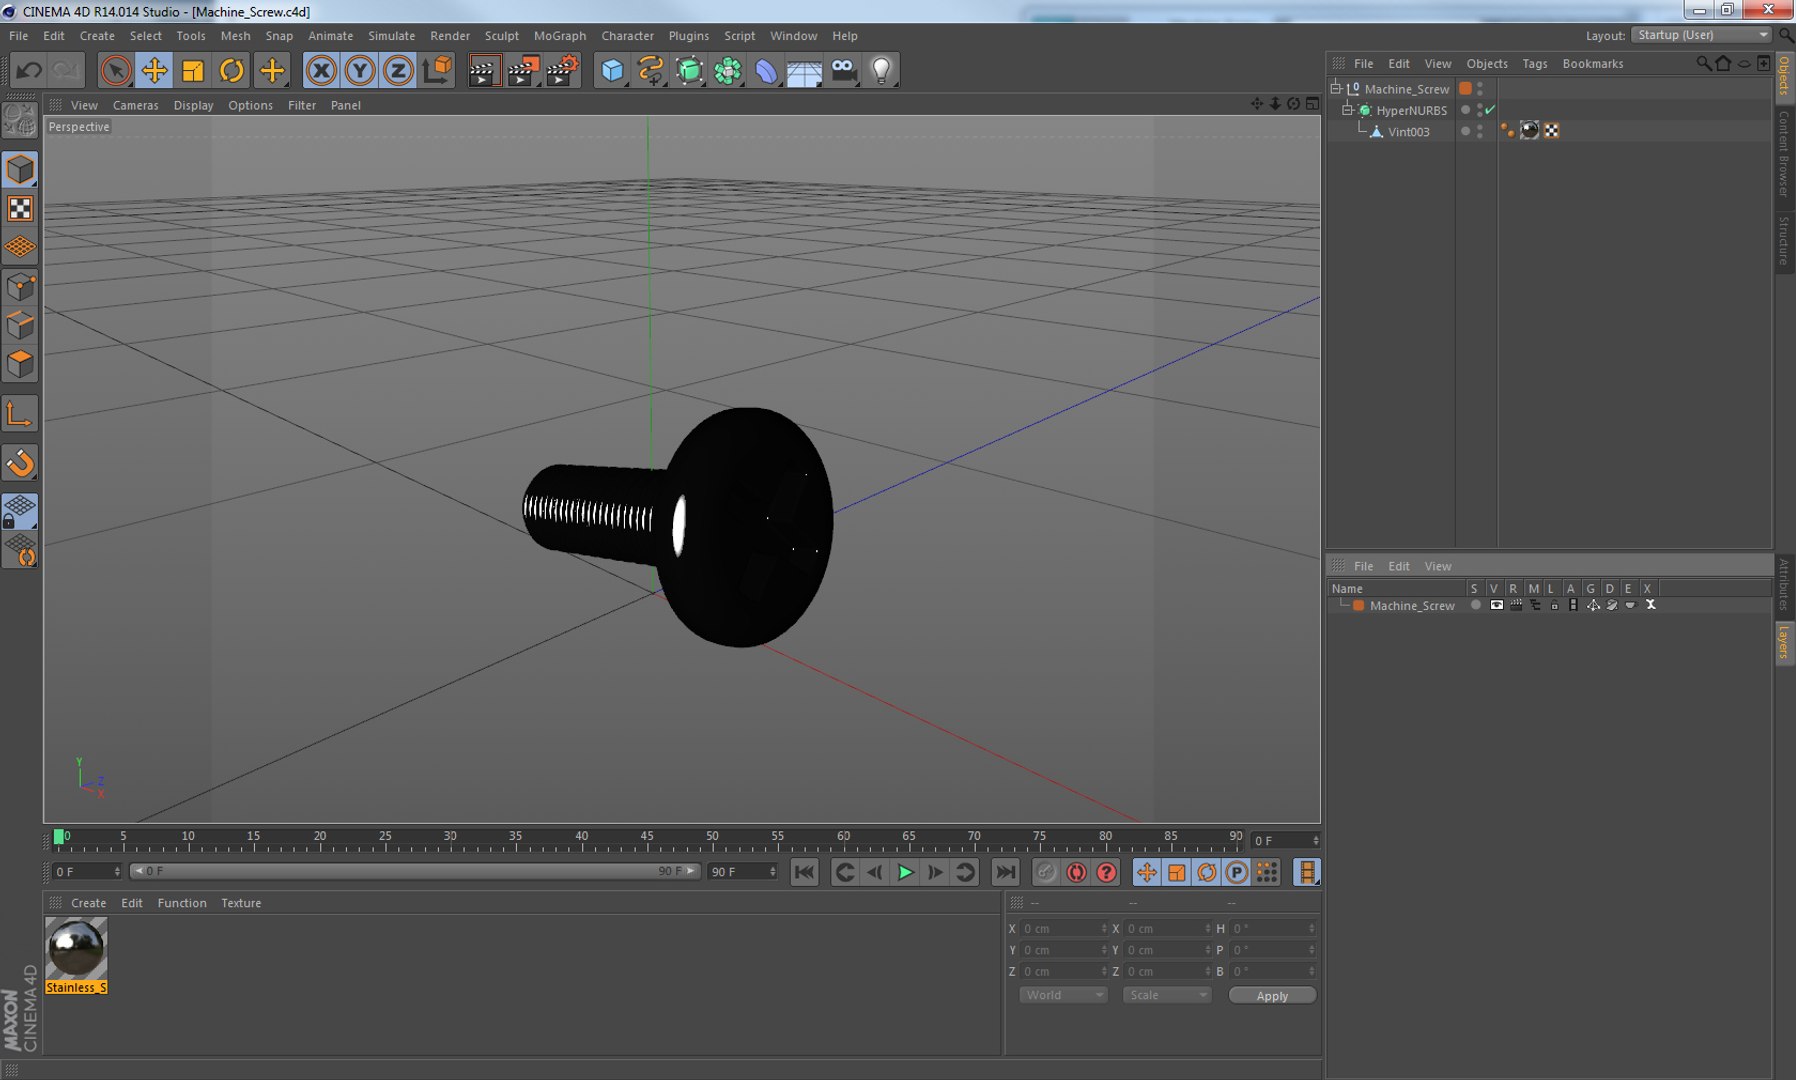Viewport: 1796px width, 1080px height.
Task: Click Machine_Screw layer color swatch in Layers
Action: (x=1359, y=605)
